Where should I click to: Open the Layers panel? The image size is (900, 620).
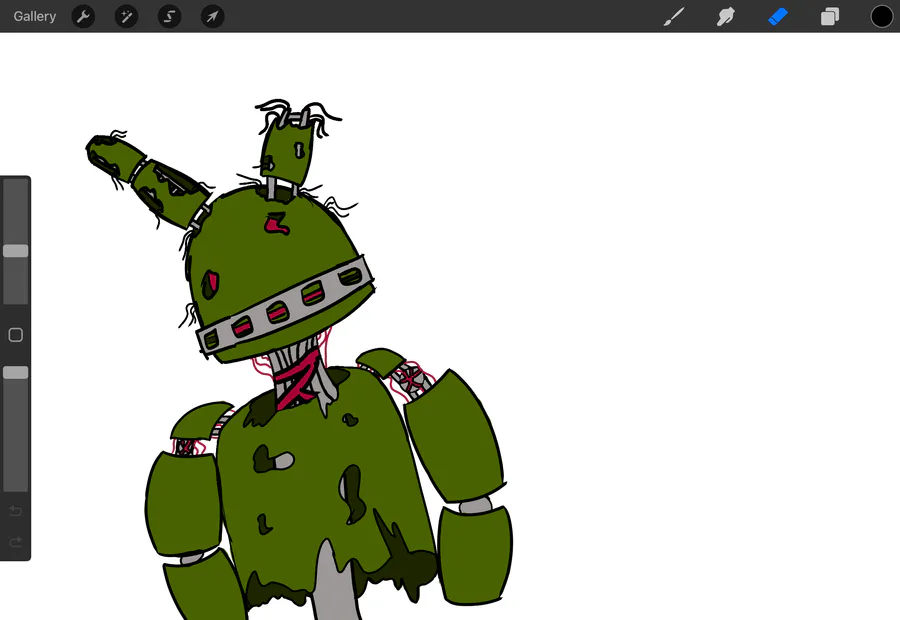pyautogui.click(x=829, y=17)
